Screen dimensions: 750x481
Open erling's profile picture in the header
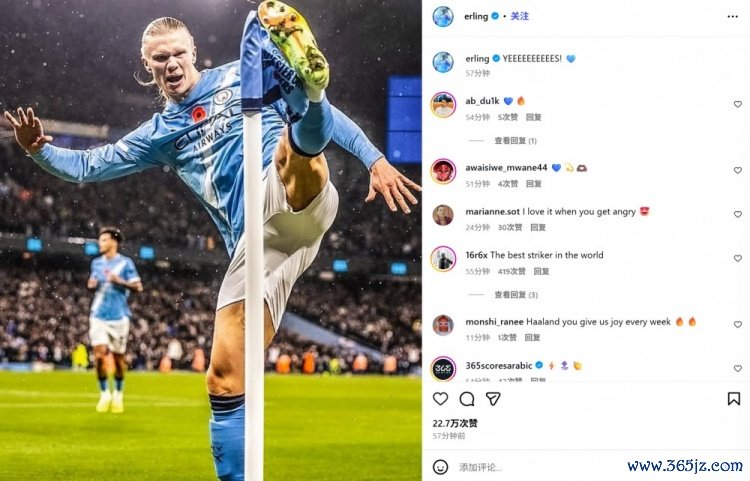(443, 16)
